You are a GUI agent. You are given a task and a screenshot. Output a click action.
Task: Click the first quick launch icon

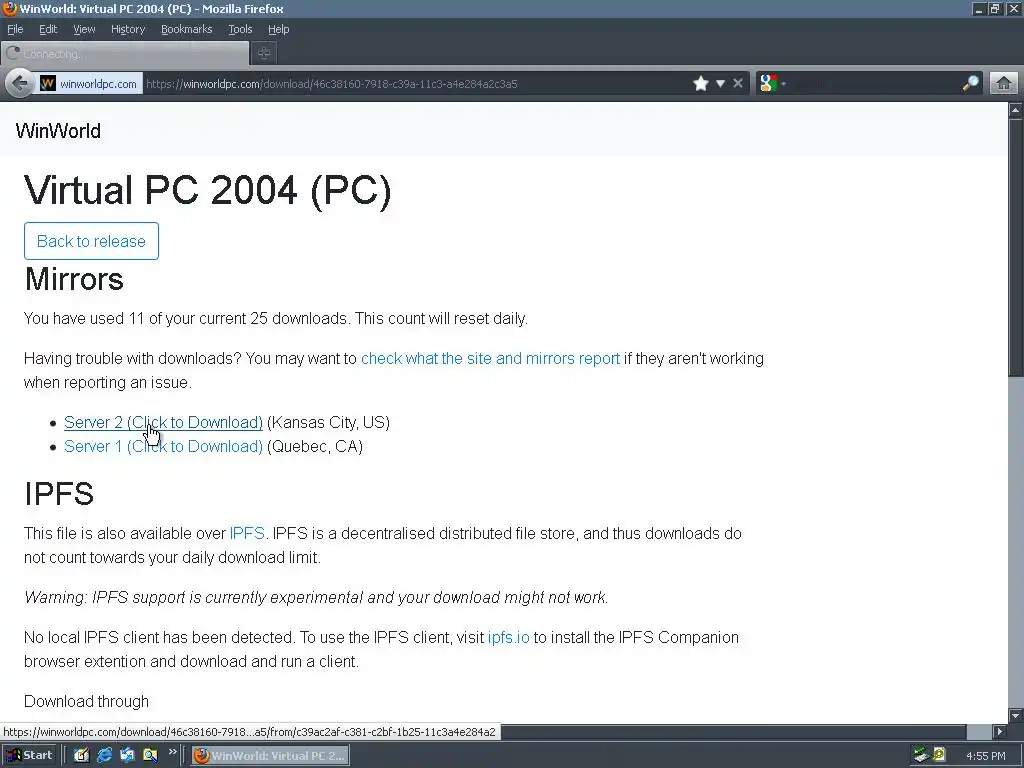(81, 756)
